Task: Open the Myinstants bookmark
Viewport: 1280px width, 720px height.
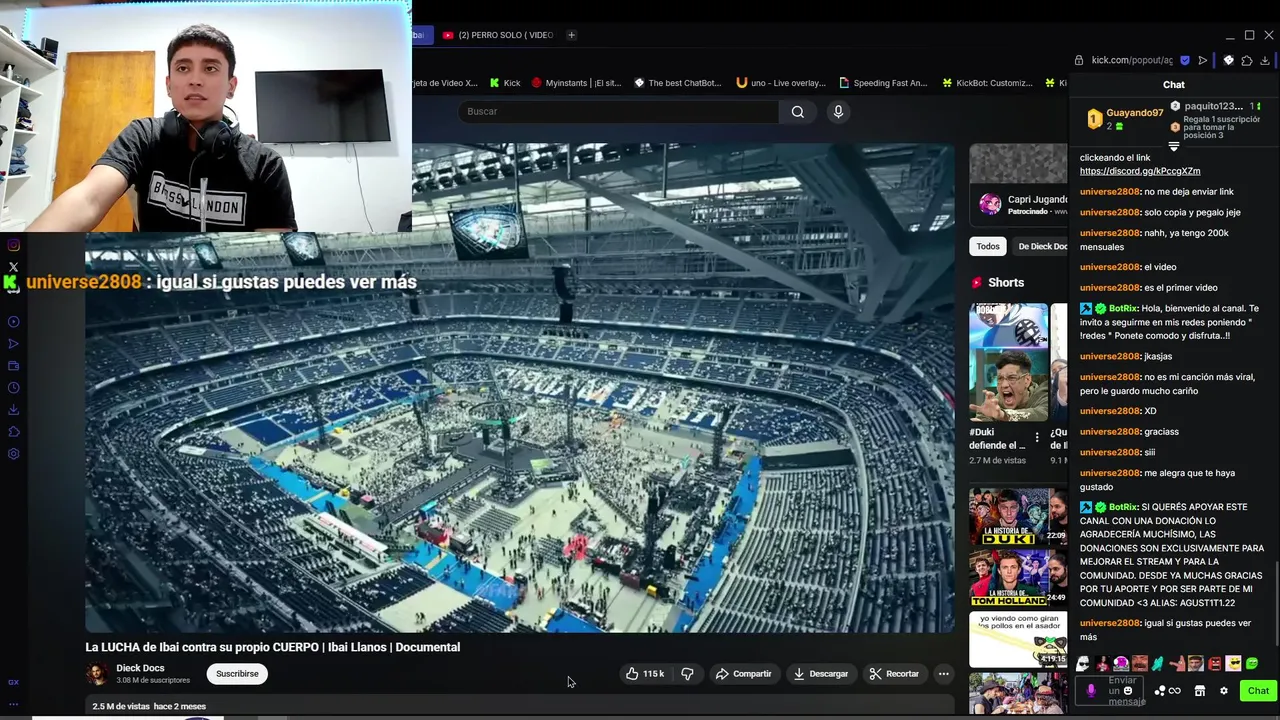Action: coord(577,83)
